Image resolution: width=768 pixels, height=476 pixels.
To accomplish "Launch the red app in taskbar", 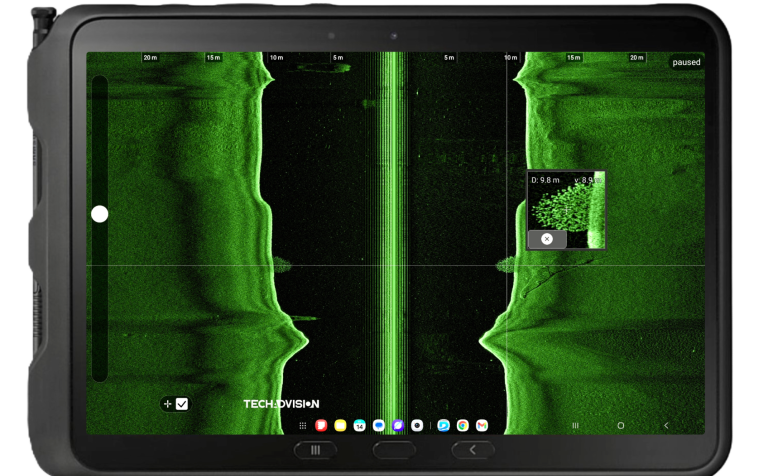I will [321, 425].
